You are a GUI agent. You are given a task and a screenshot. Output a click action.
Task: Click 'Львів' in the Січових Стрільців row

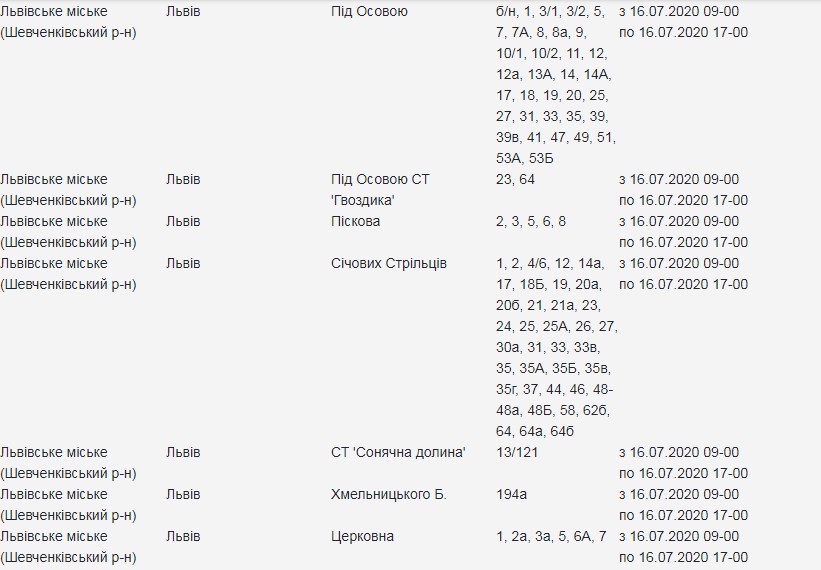[183, 263]
